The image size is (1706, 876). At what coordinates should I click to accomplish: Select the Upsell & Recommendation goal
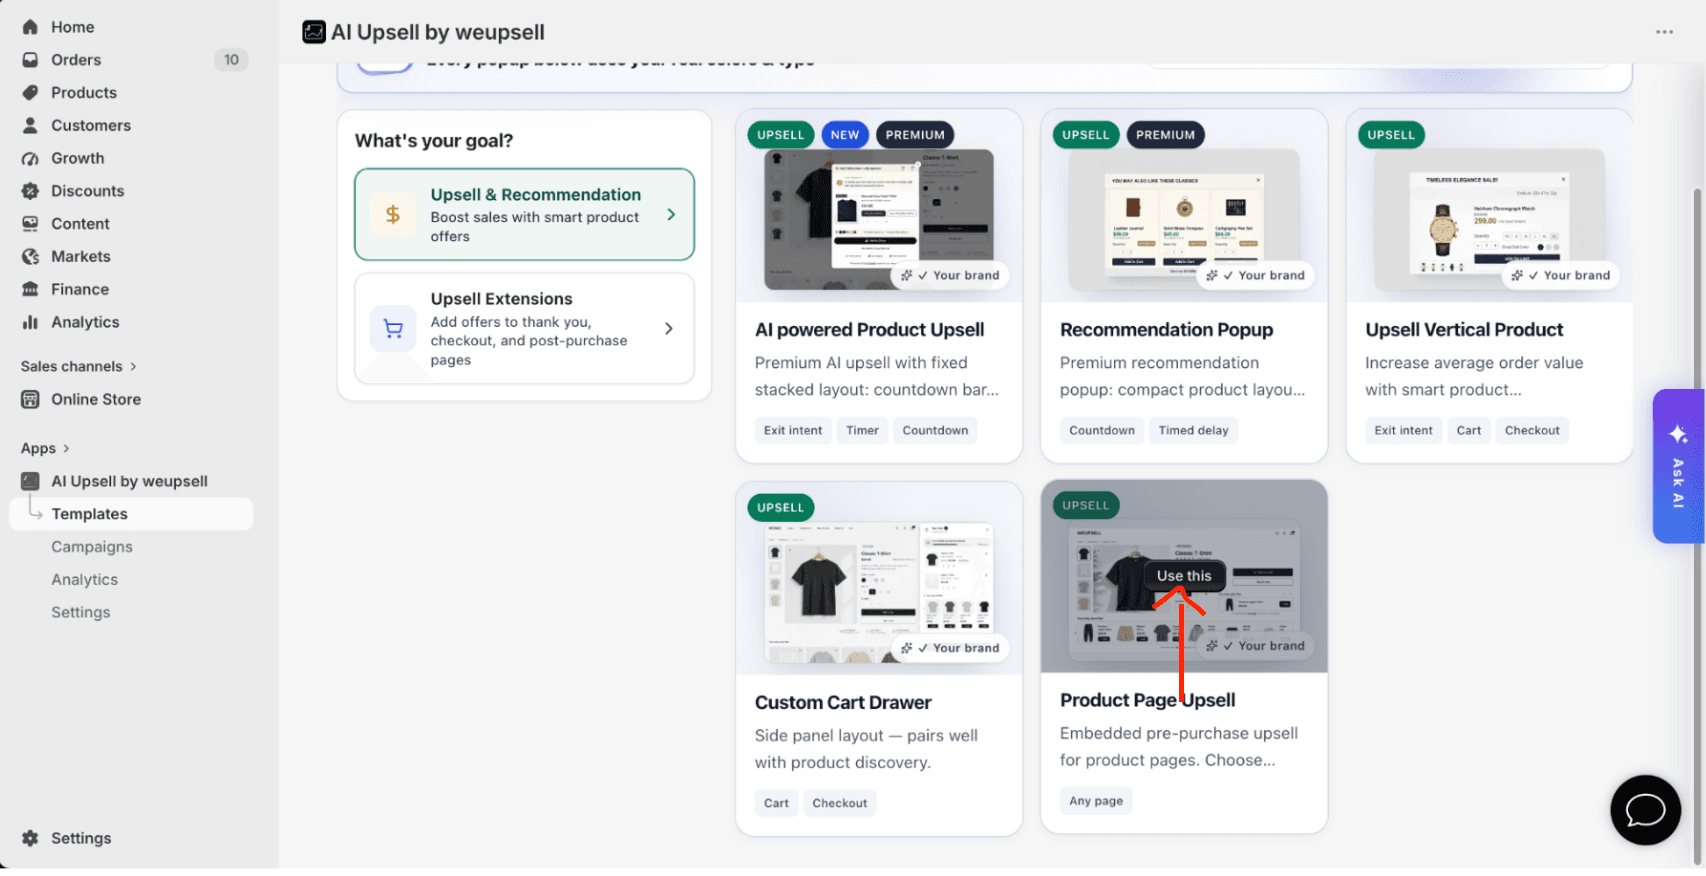coord(524,215)
